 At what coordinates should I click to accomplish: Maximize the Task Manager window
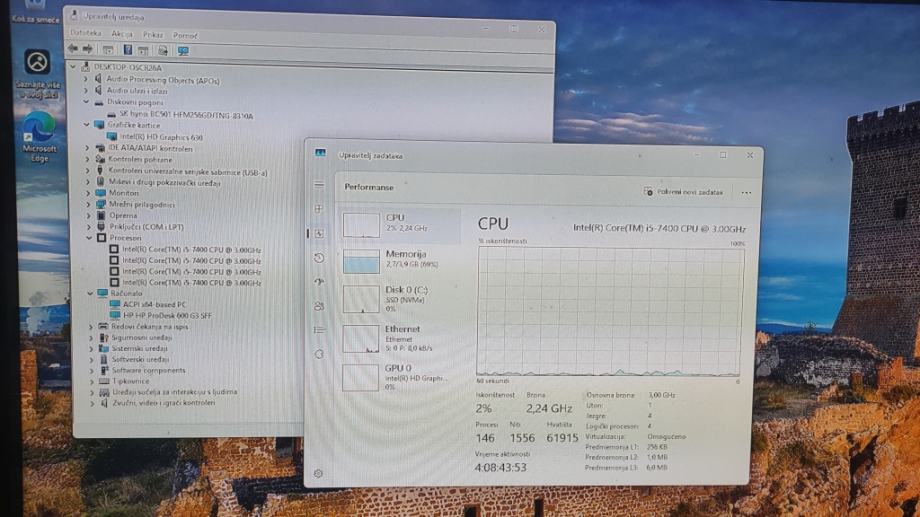[x=723, y=155]
